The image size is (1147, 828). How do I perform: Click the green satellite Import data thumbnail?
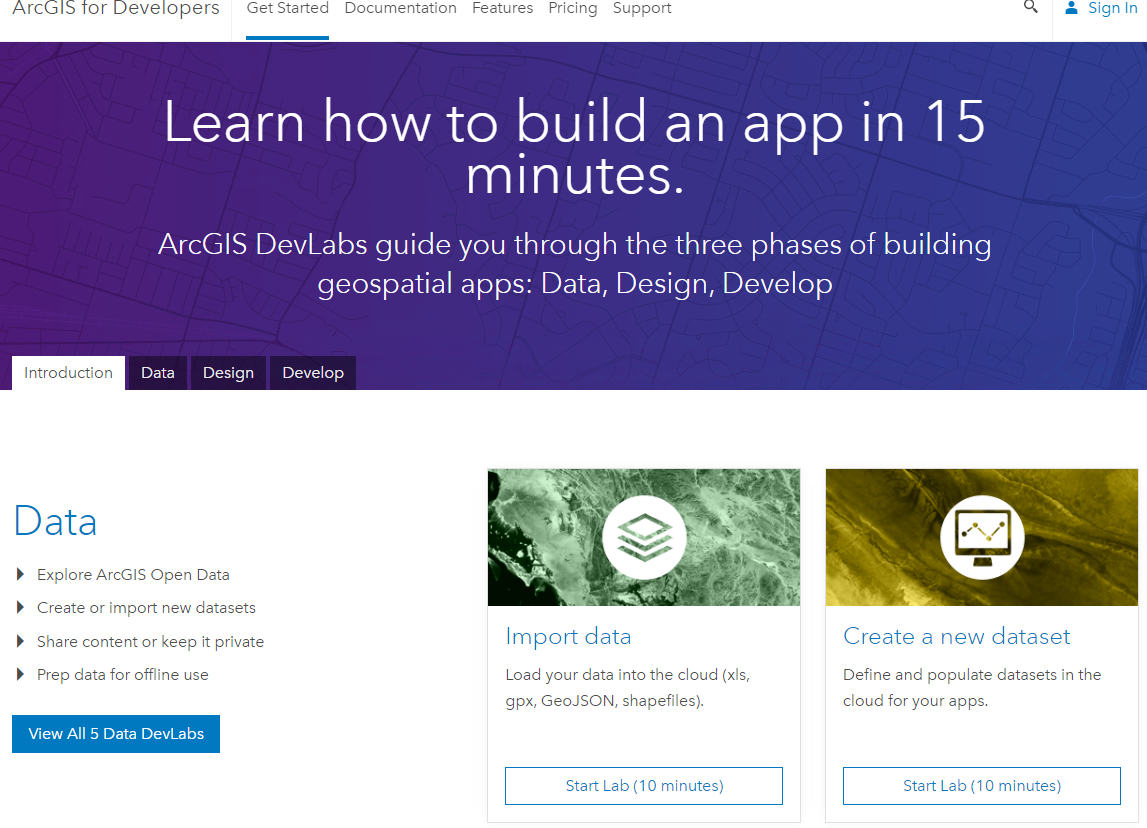644,538
